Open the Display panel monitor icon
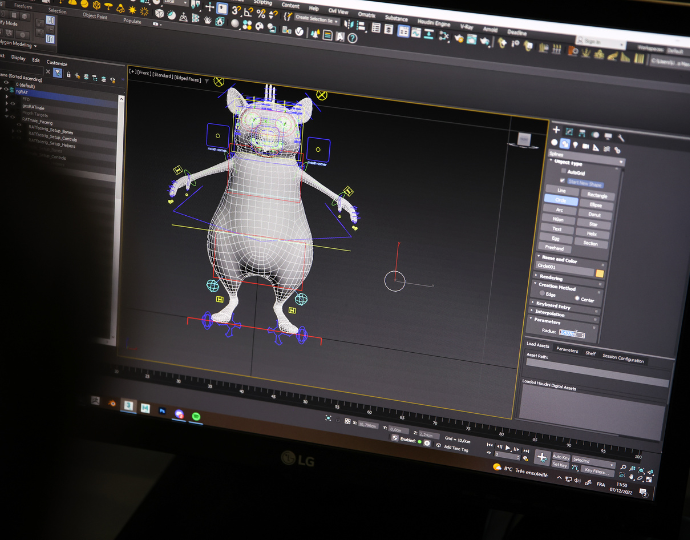This screenshot has height=540, width=690. 608,136
